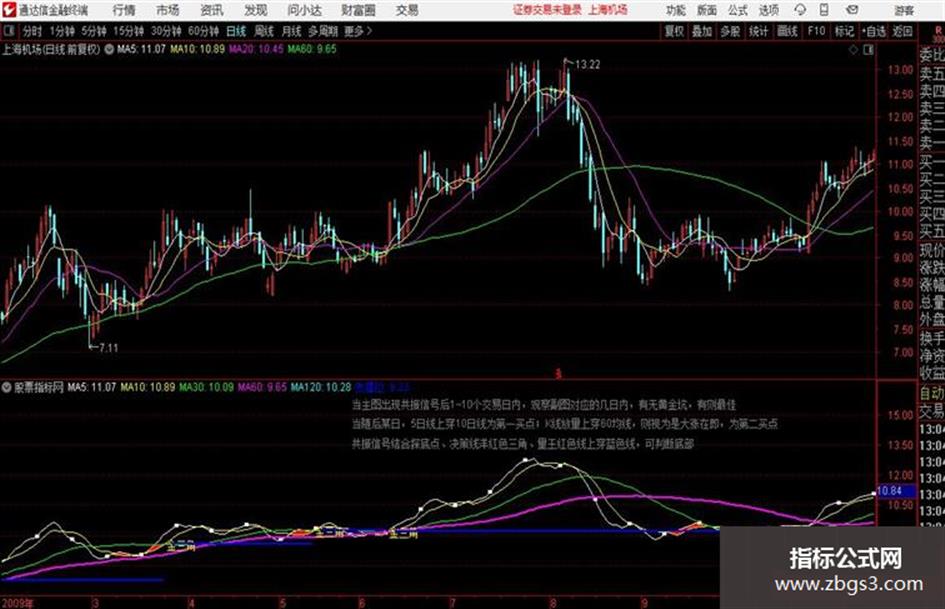Select the 月线 monthly period tab
This screenshot has height=609, width=945.
tap(292, 31)
